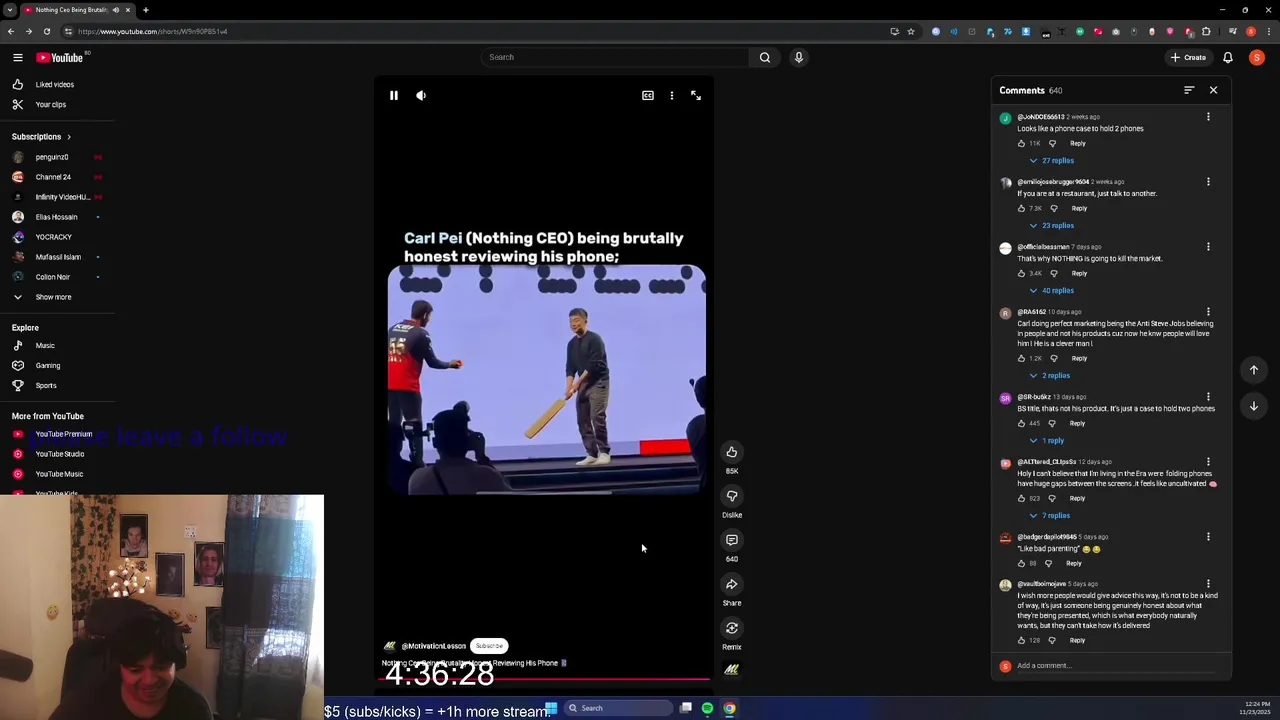Viewport: 1280px width, 720px height.
Task: Expand the 1 reply thread
Action: [x=1047, y=441]
